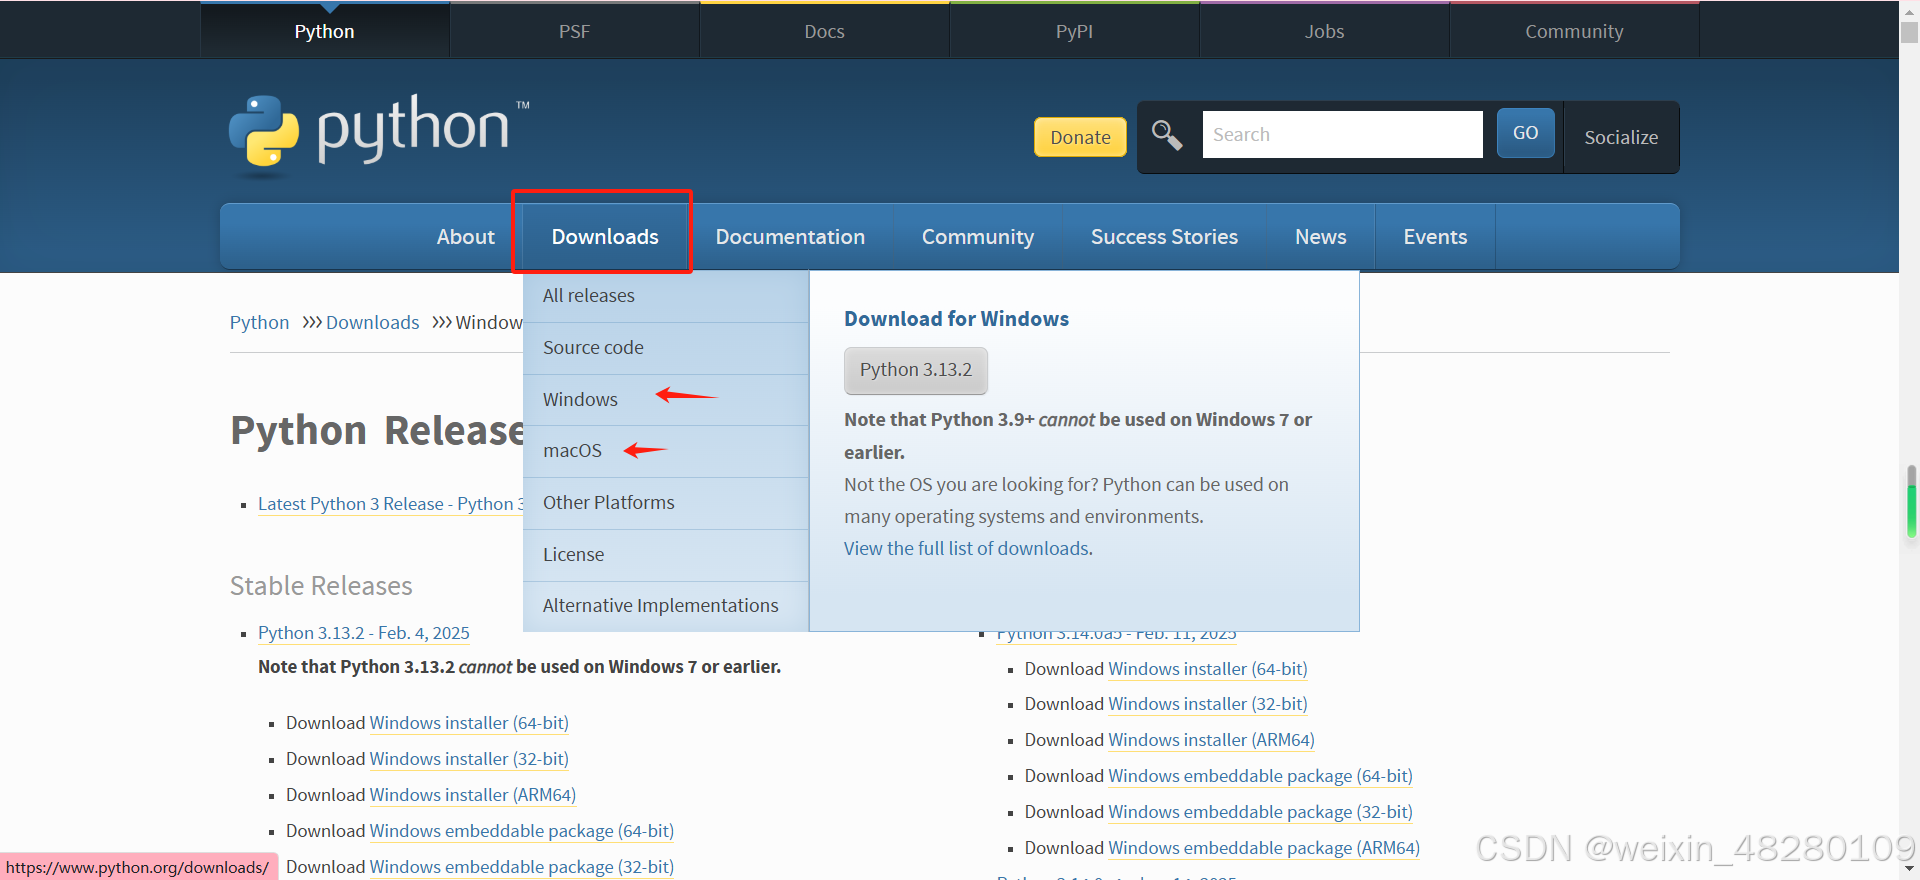Open the Jobs top-bar tab

1324,31
